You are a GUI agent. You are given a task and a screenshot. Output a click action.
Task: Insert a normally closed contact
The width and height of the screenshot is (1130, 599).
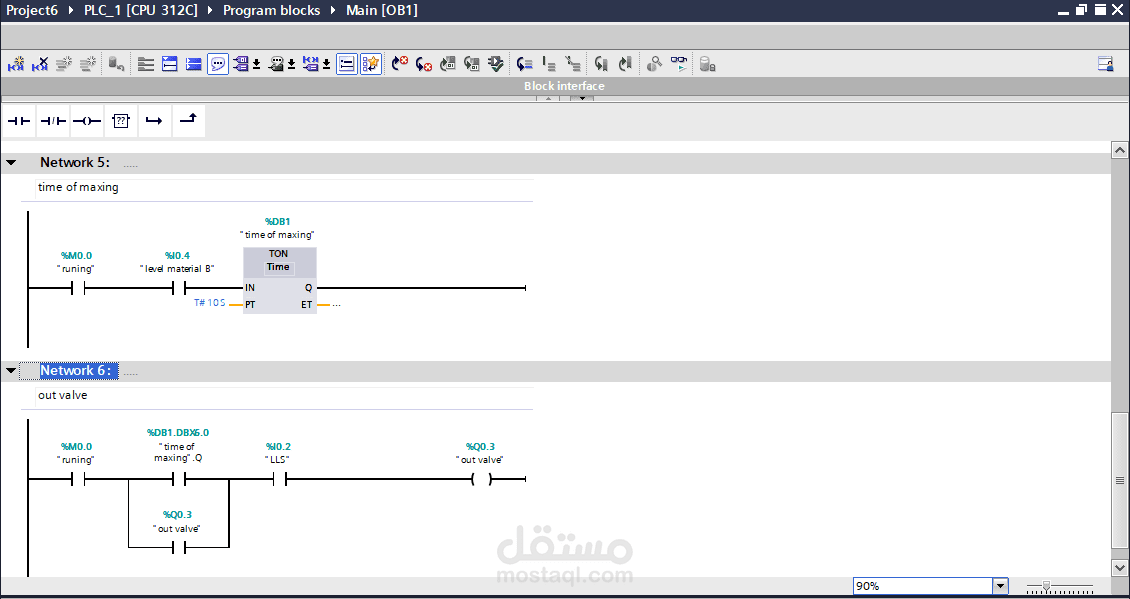[x=53, y=121]
